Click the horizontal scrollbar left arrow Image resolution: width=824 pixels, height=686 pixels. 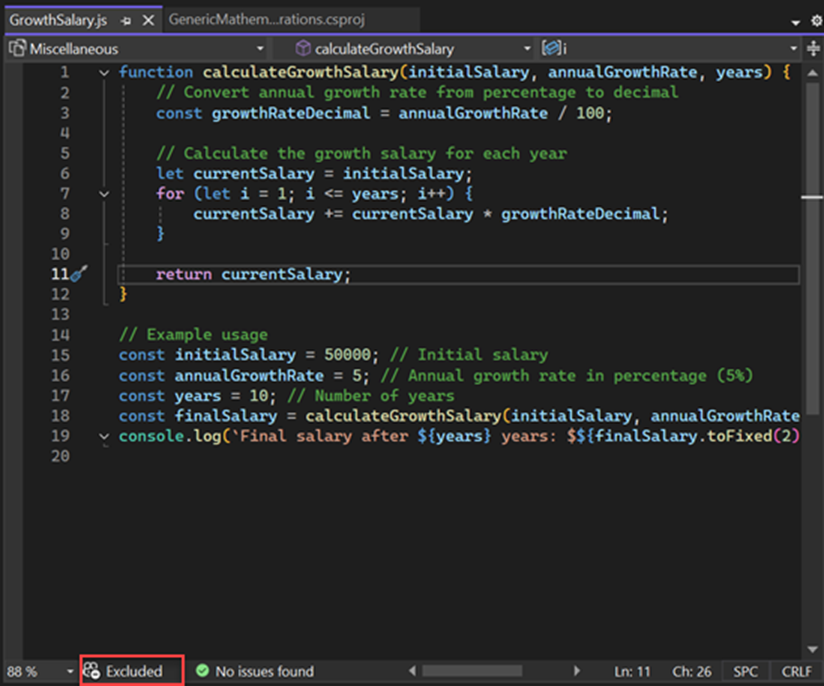[x=412, y=671]
